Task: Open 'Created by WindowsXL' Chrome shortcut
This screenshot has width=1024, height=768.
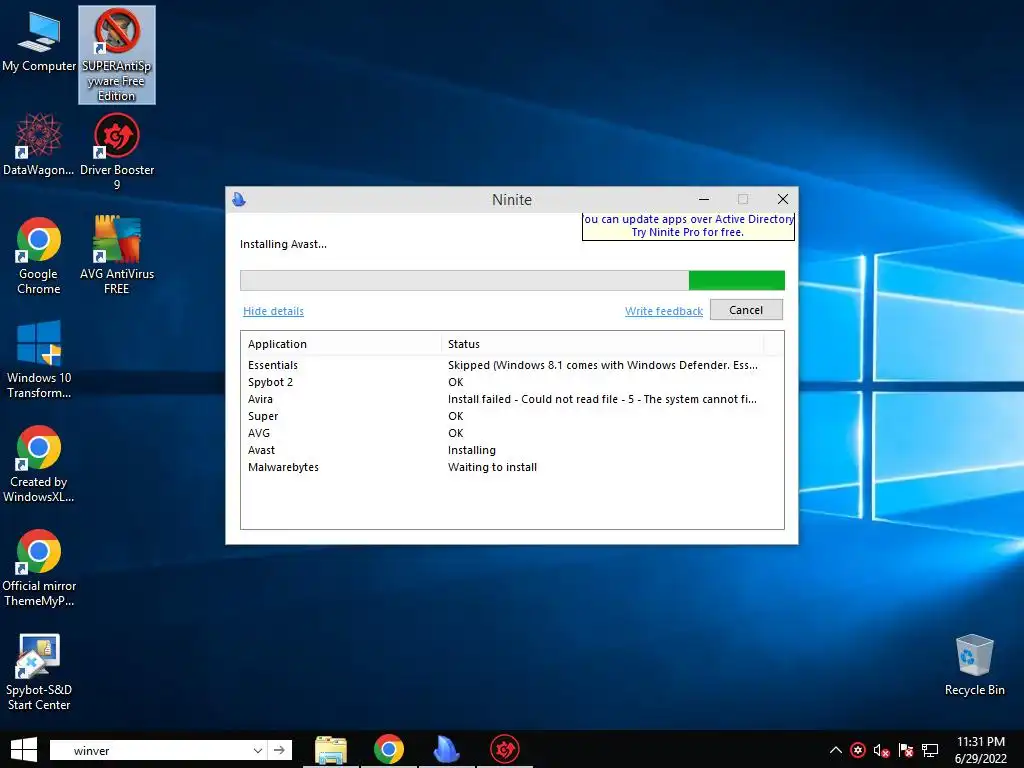Action: [39, 464]
